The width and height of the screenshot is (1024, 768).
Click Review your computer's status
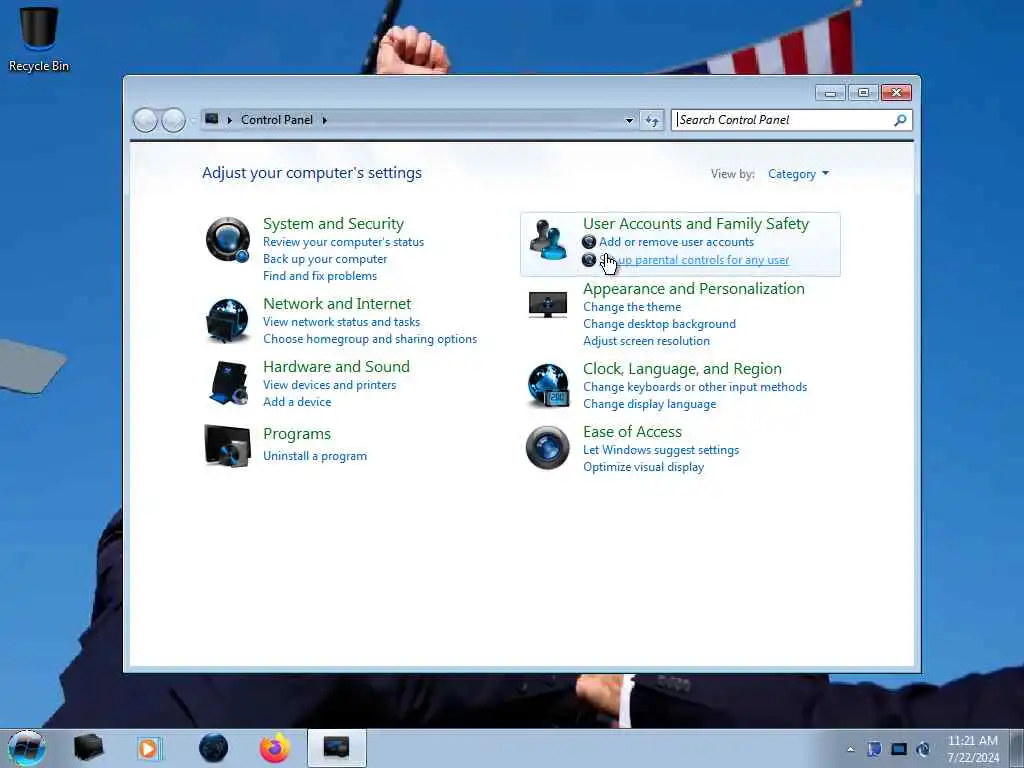coord(344,242)
